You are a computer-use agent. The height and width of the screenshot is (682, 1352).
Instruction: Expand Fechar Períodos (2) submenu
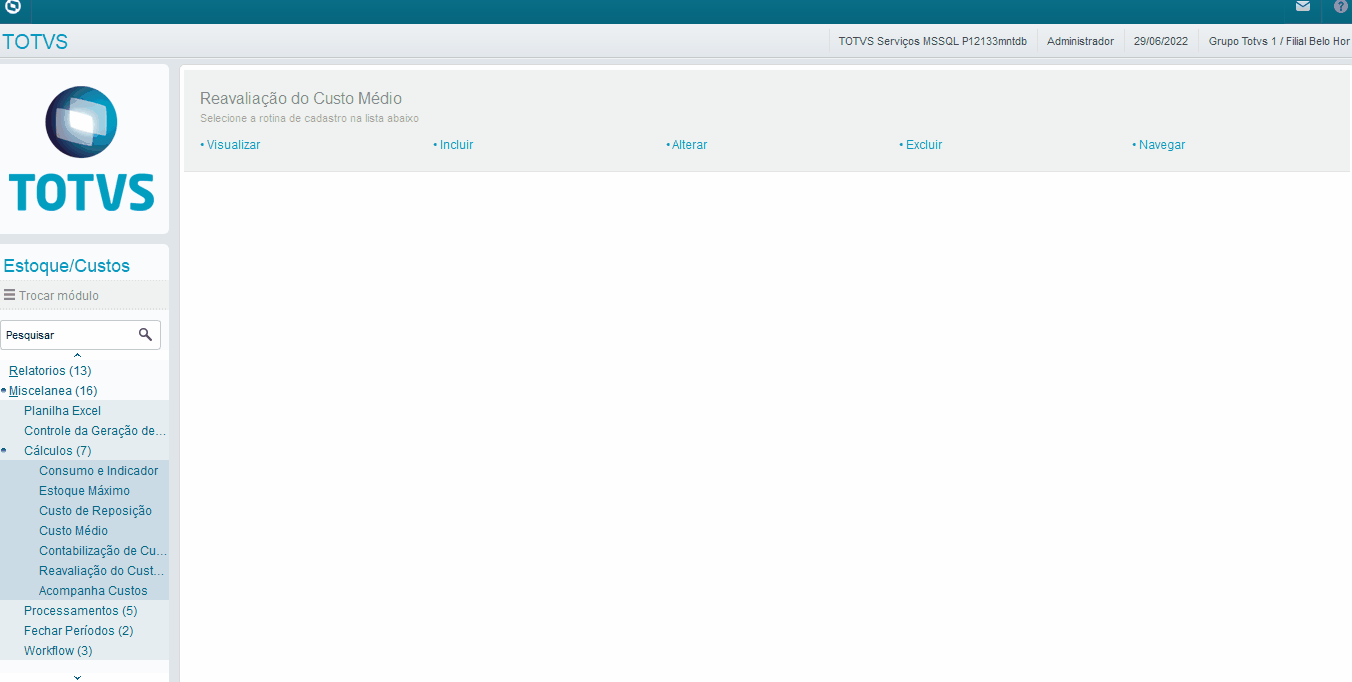tap(78, 631)
